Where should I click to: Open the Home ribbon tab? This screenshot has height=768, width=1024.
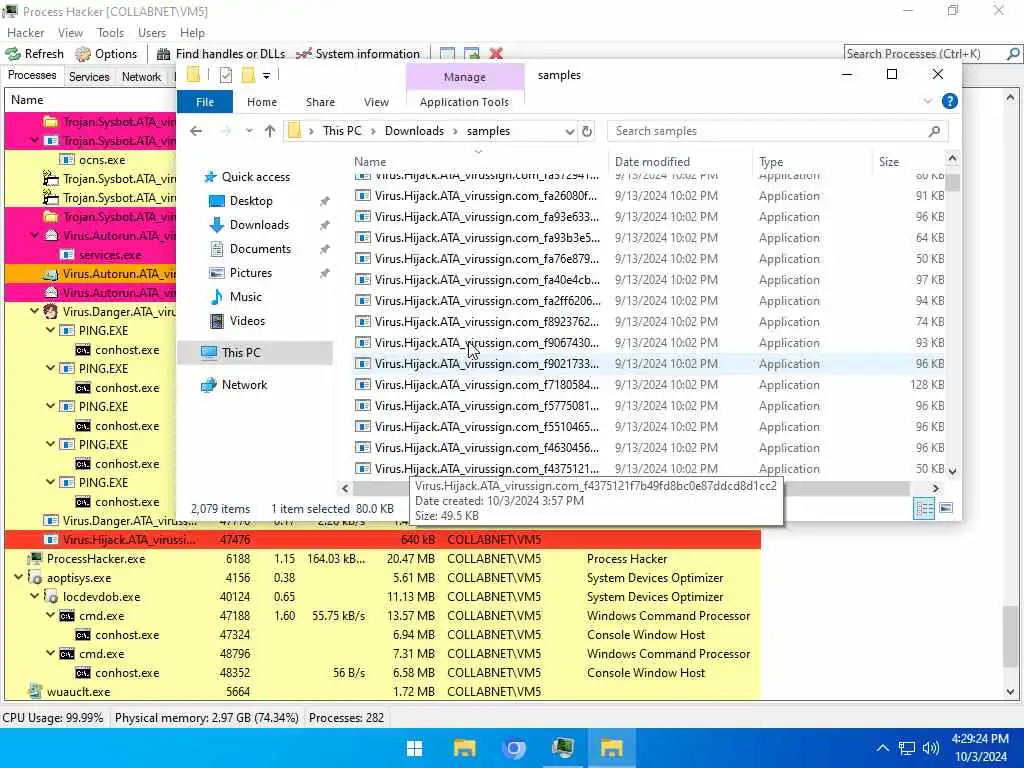click(x=262, y=102)
